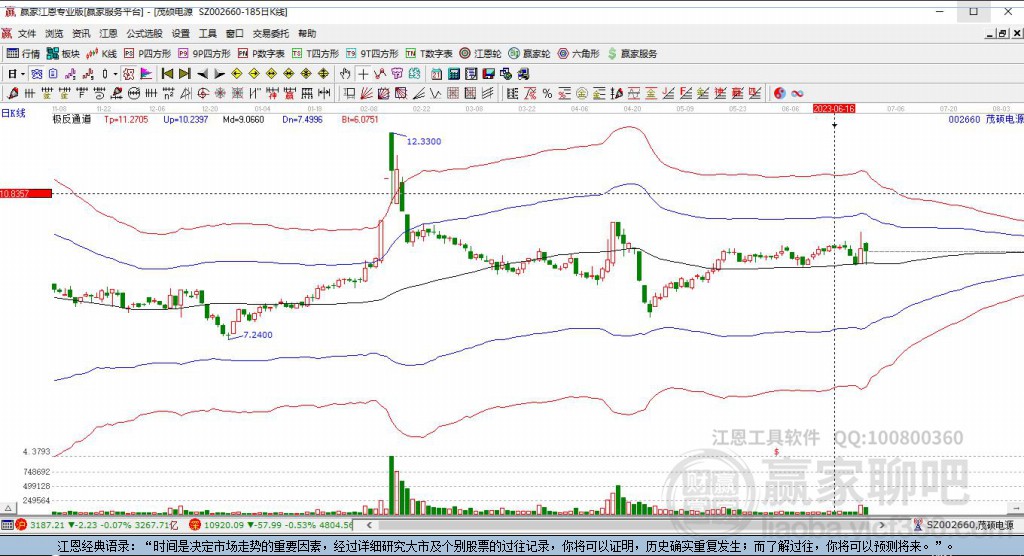Open the 帮助 menu
Image resolution: width=1024 pixels, height=556 pixels.
pos(307,33)
